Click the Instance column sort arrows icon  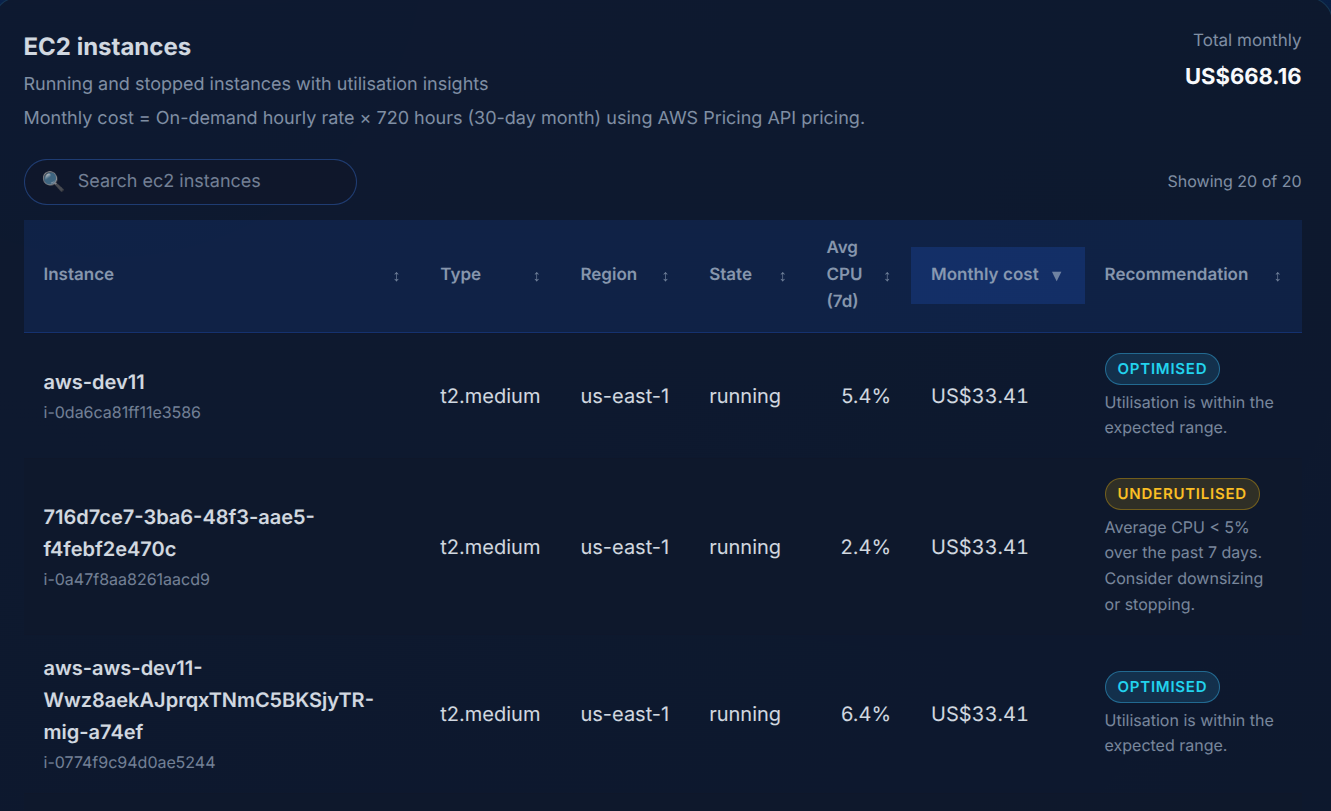click(x=396, y=276)
